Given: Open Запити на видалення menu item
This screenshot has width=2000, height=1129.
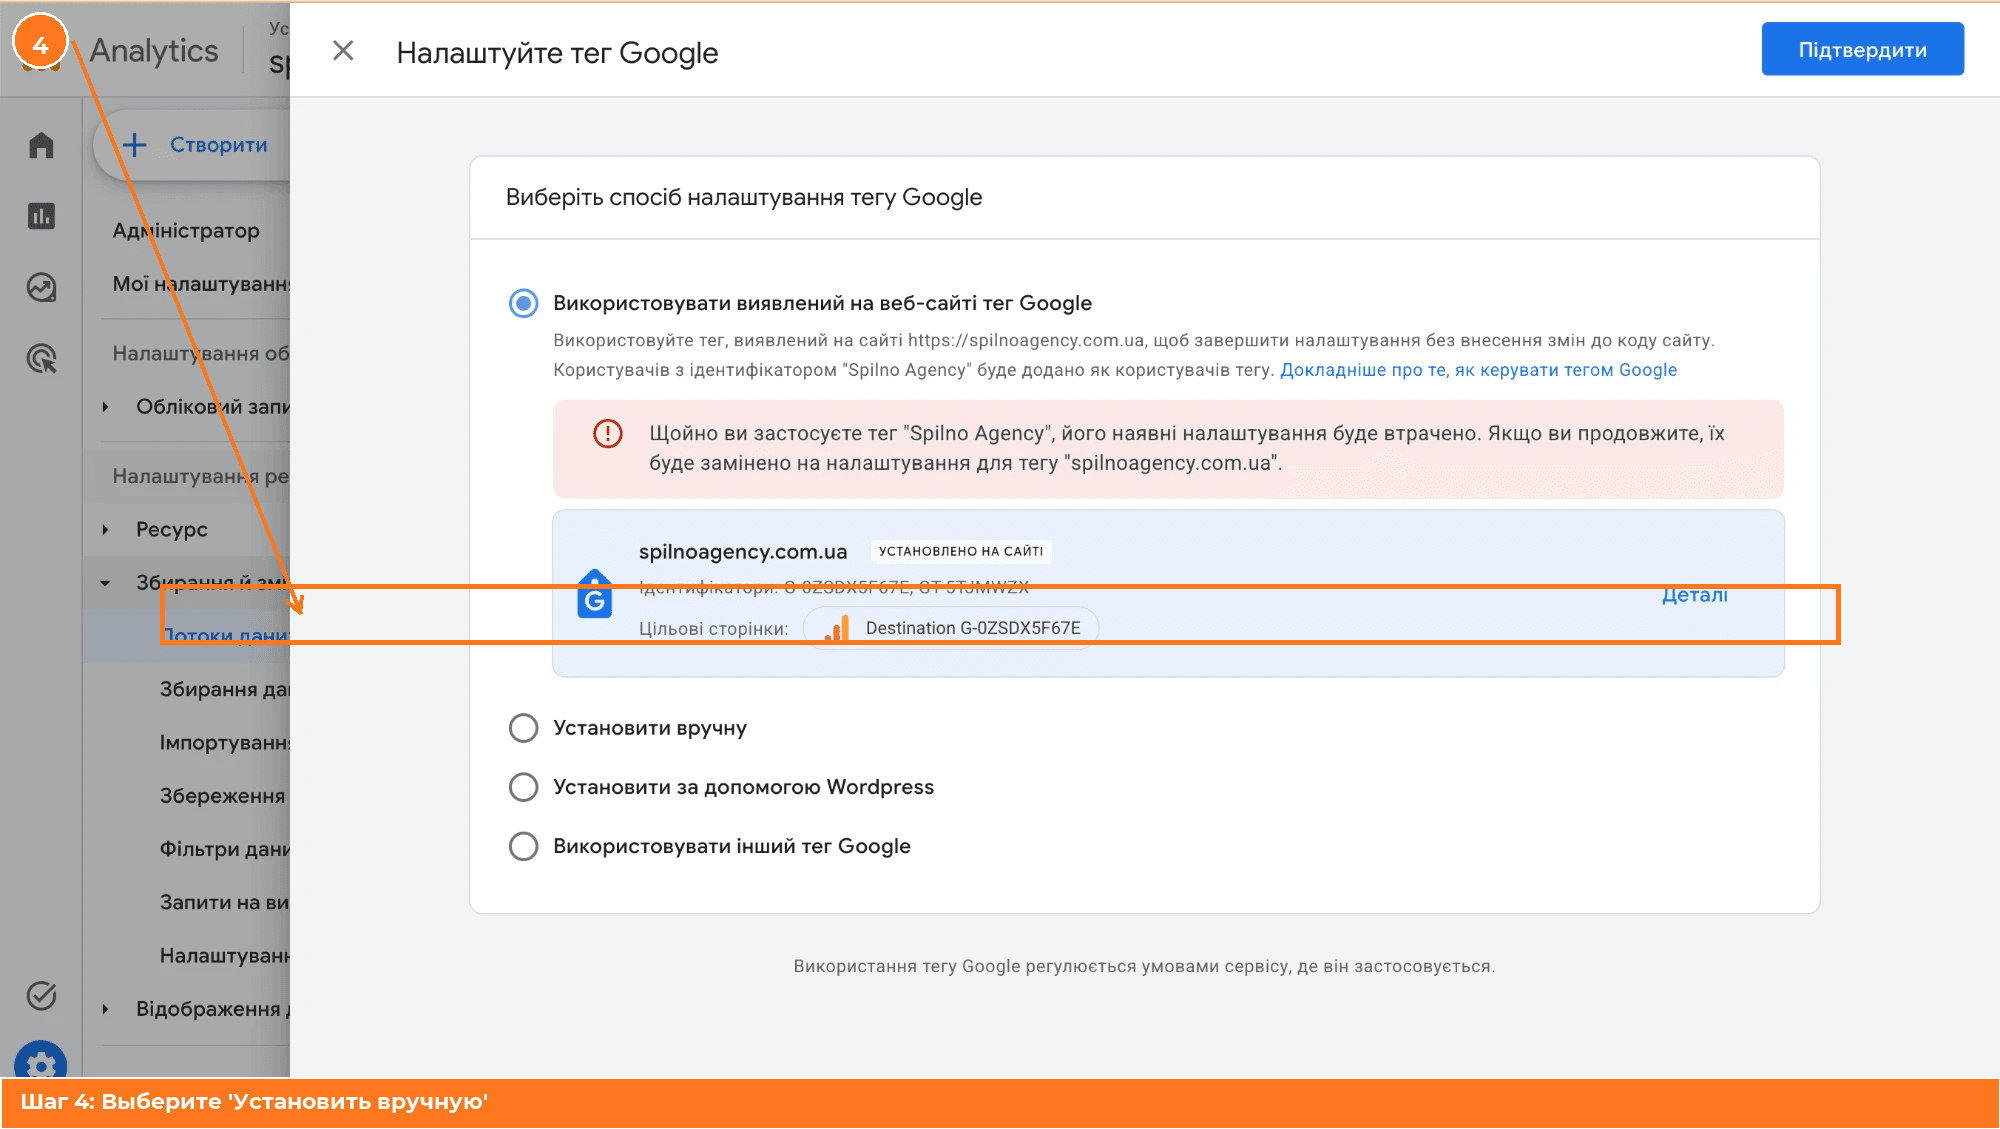Looking at the screenshot, I should click(225, 902).
